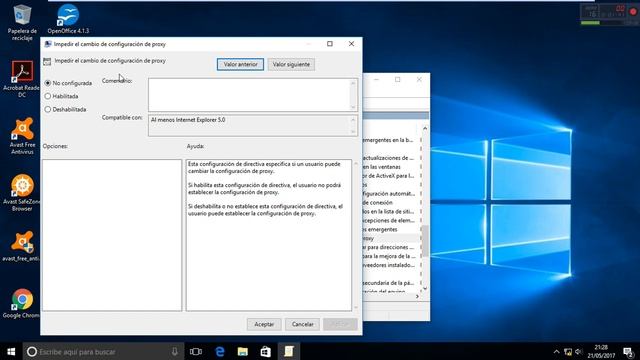
Task: Select 'secundaria de la pá...' row in background list
Action: tap(388, 282)
